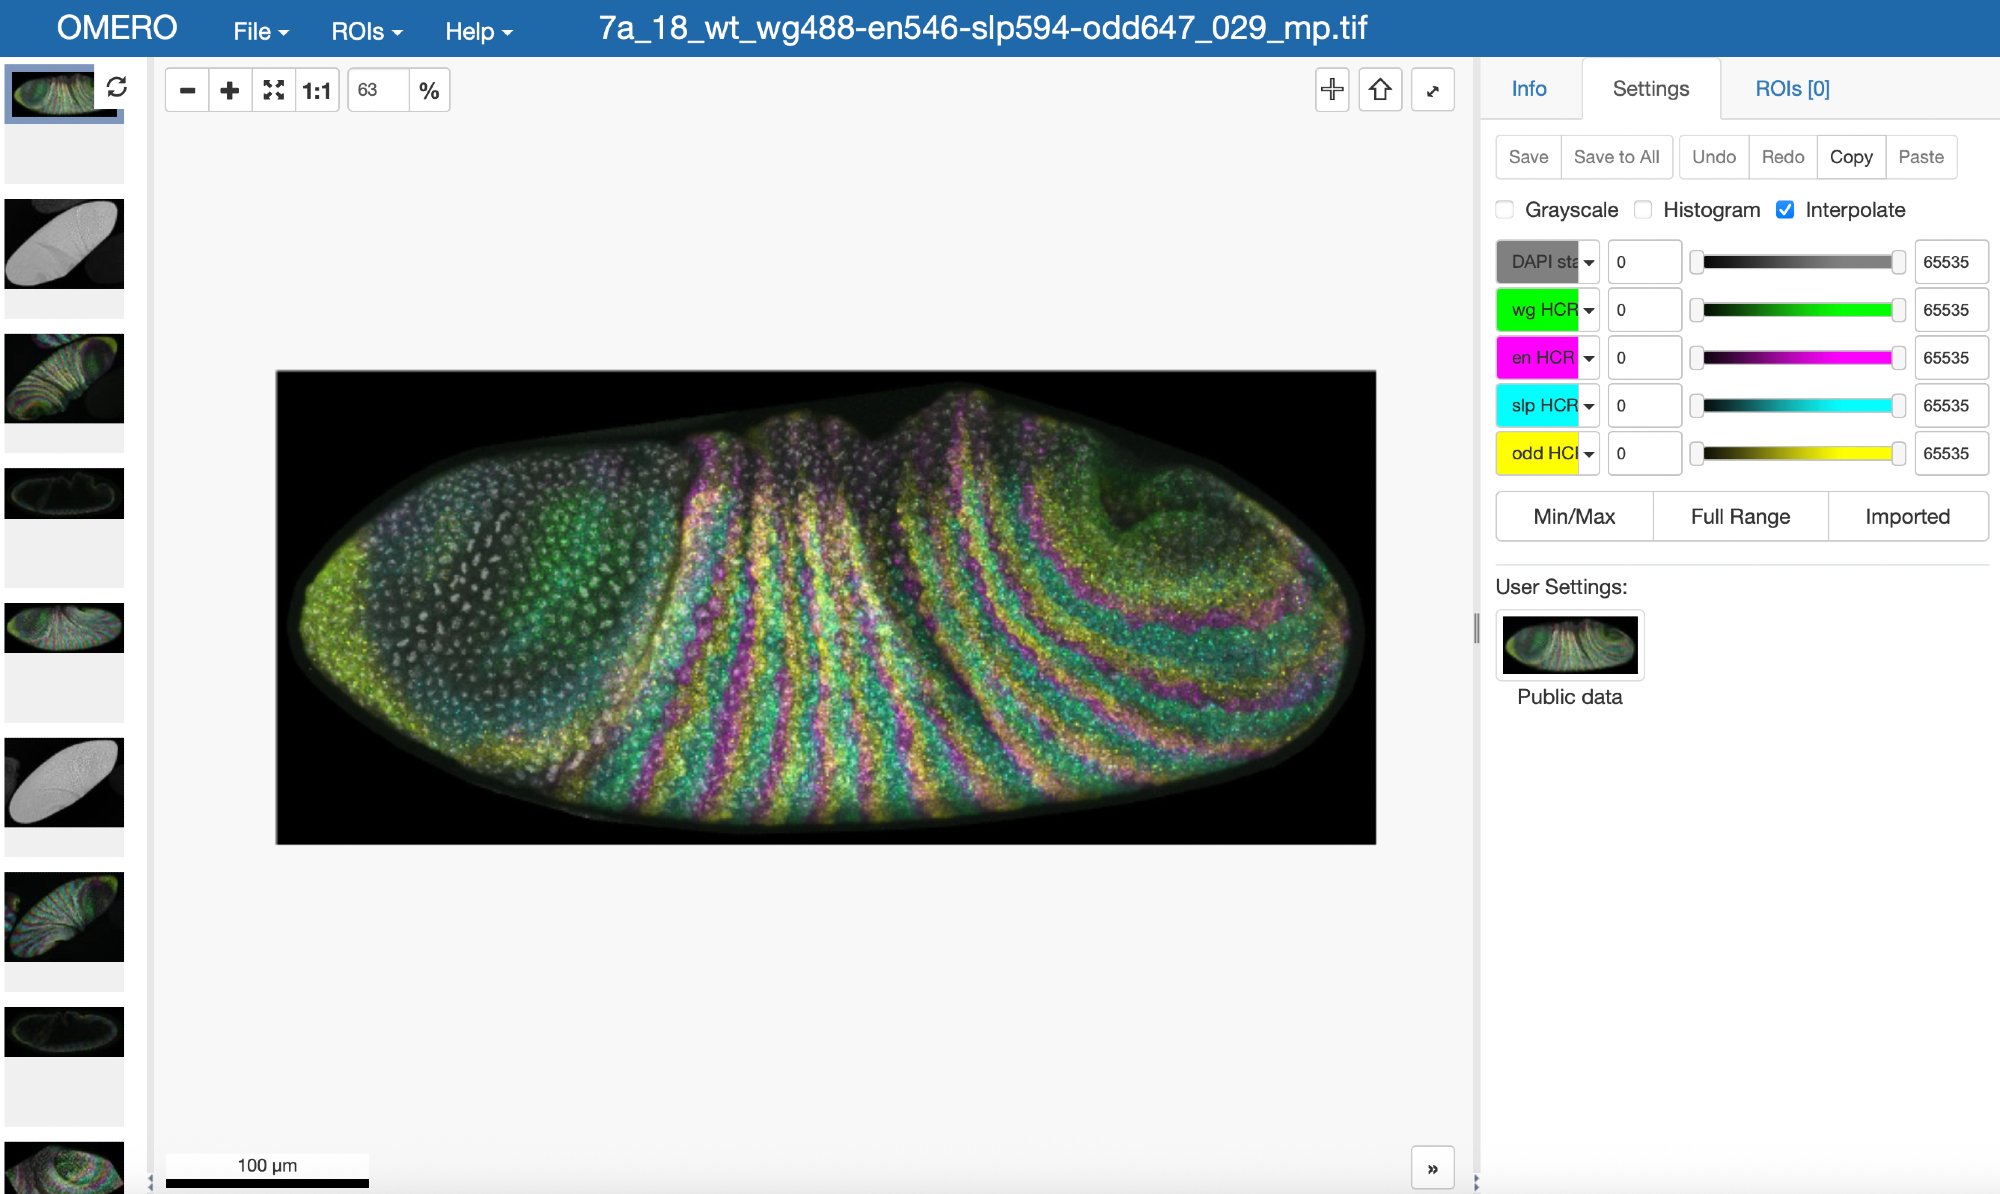This screenshot has height=1194, width=2000.
Task: Click the zoom in plus icon
Action: point(230,91)
